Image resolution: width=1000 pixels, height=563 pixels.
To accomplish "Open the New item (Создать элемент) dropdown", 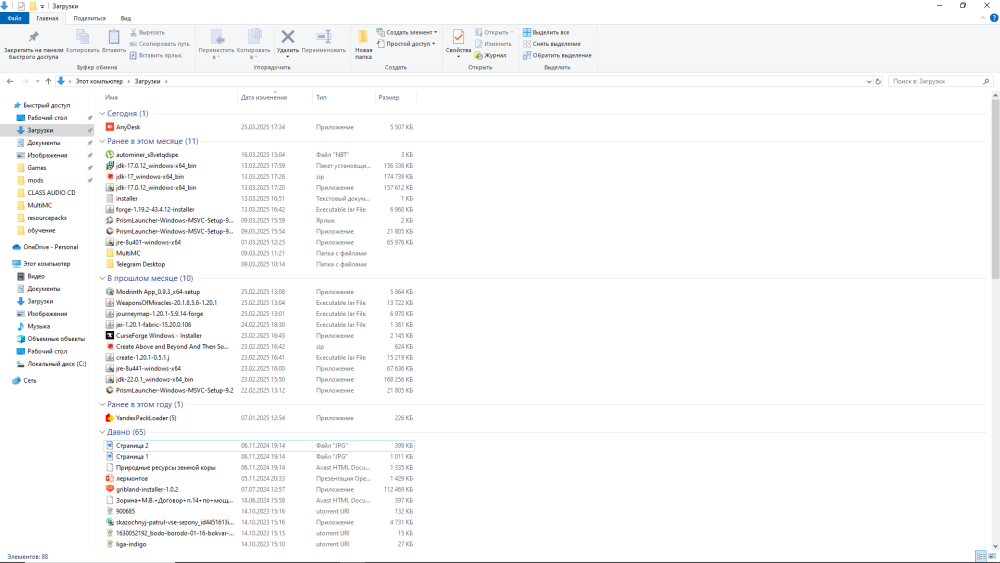I will 407,32.
